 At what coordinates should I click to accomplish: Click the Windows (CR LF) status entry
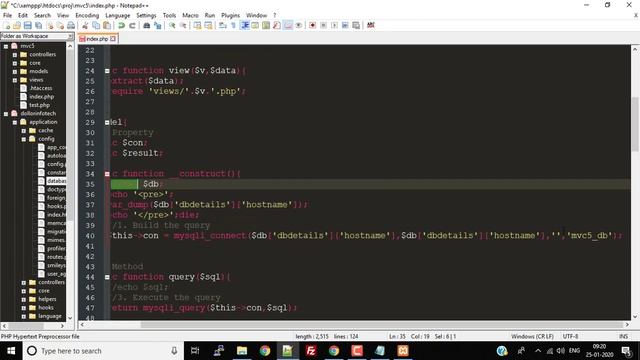click(532, 336)
